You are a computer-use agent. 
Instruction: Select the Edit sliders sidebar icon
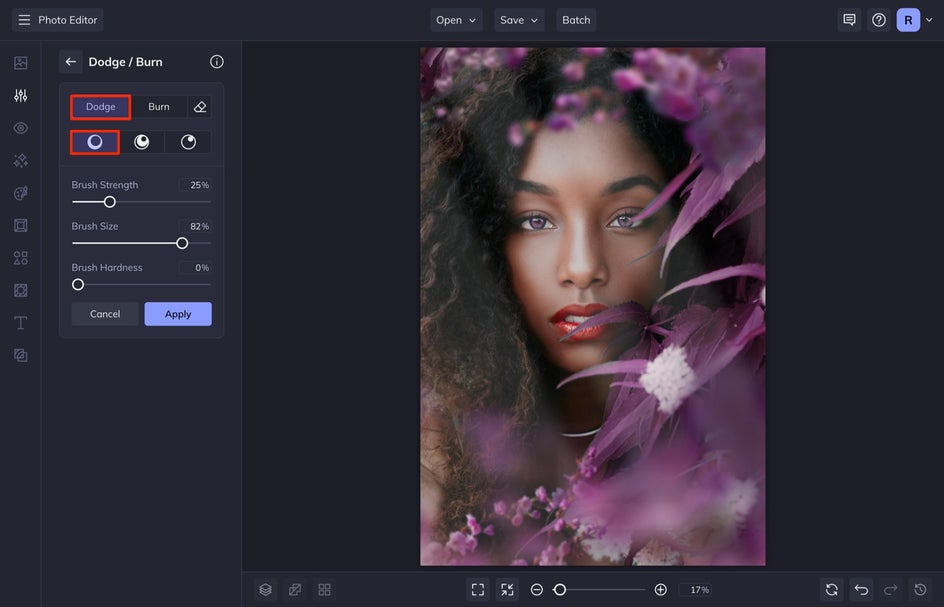tap(20, 95)
